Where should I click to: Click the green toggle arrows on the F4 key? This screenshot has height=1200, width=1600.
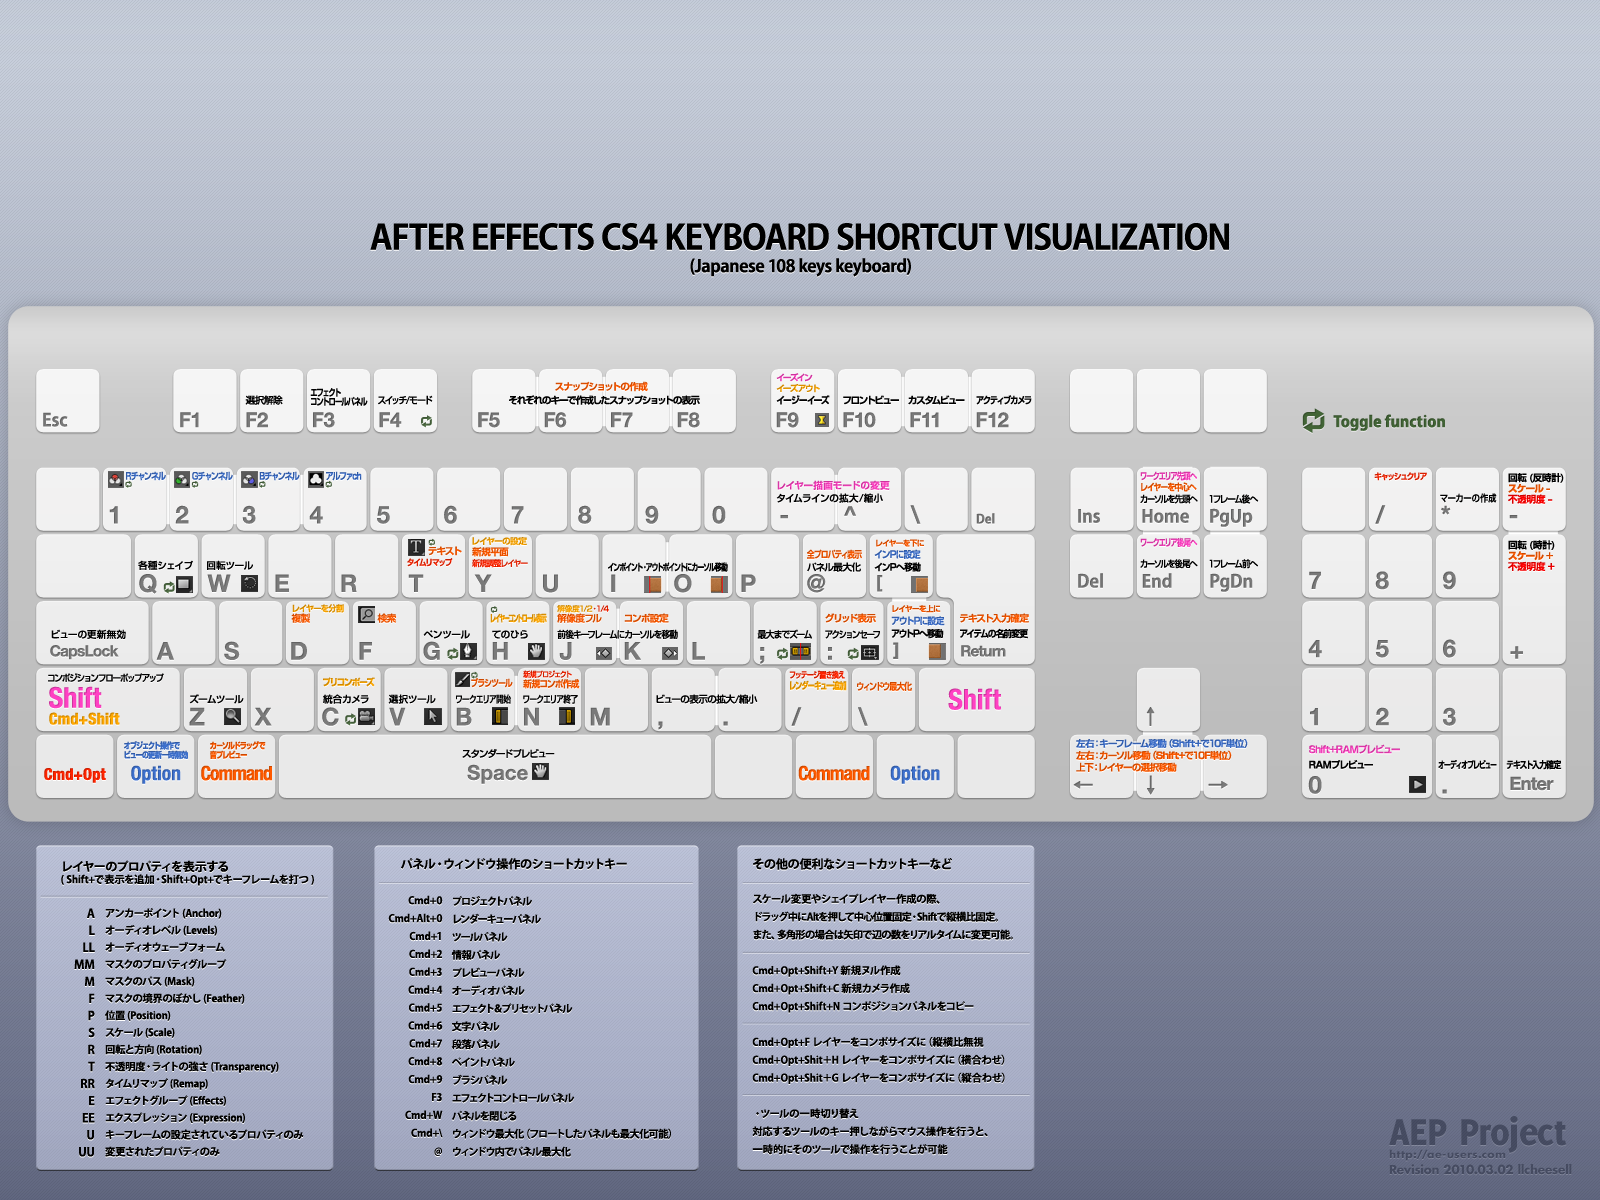tap(427, 421)
